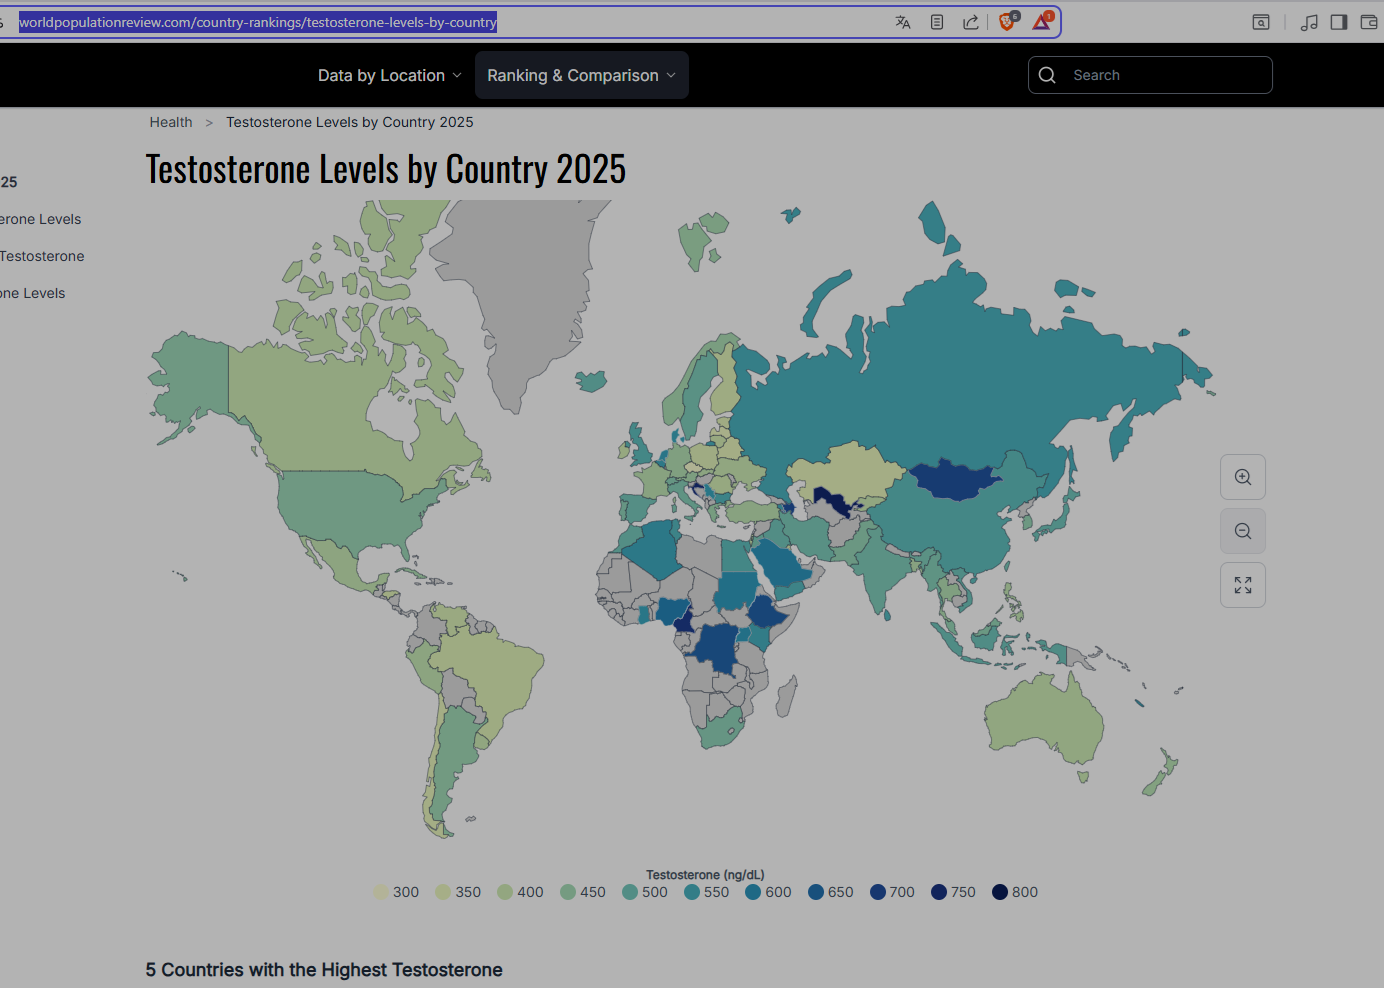Open the media playlist music note icon

click(x=1309, y=22)
